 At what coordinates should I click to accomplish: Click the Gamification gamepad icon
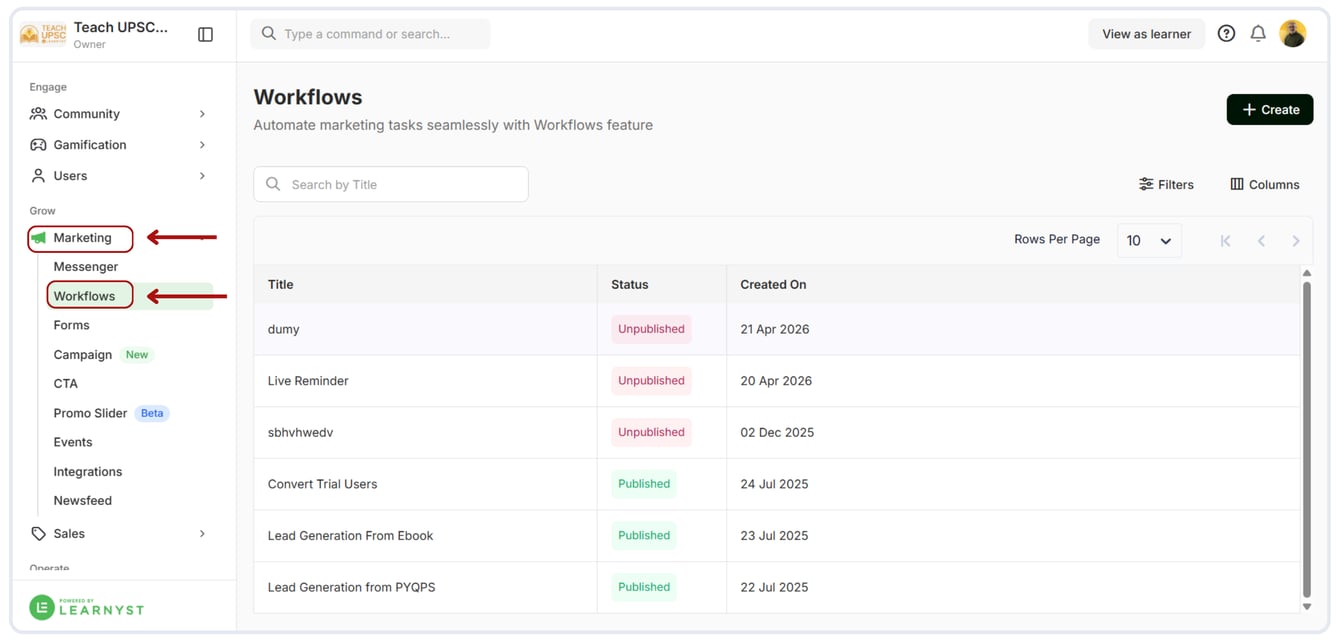click(38, 145)
